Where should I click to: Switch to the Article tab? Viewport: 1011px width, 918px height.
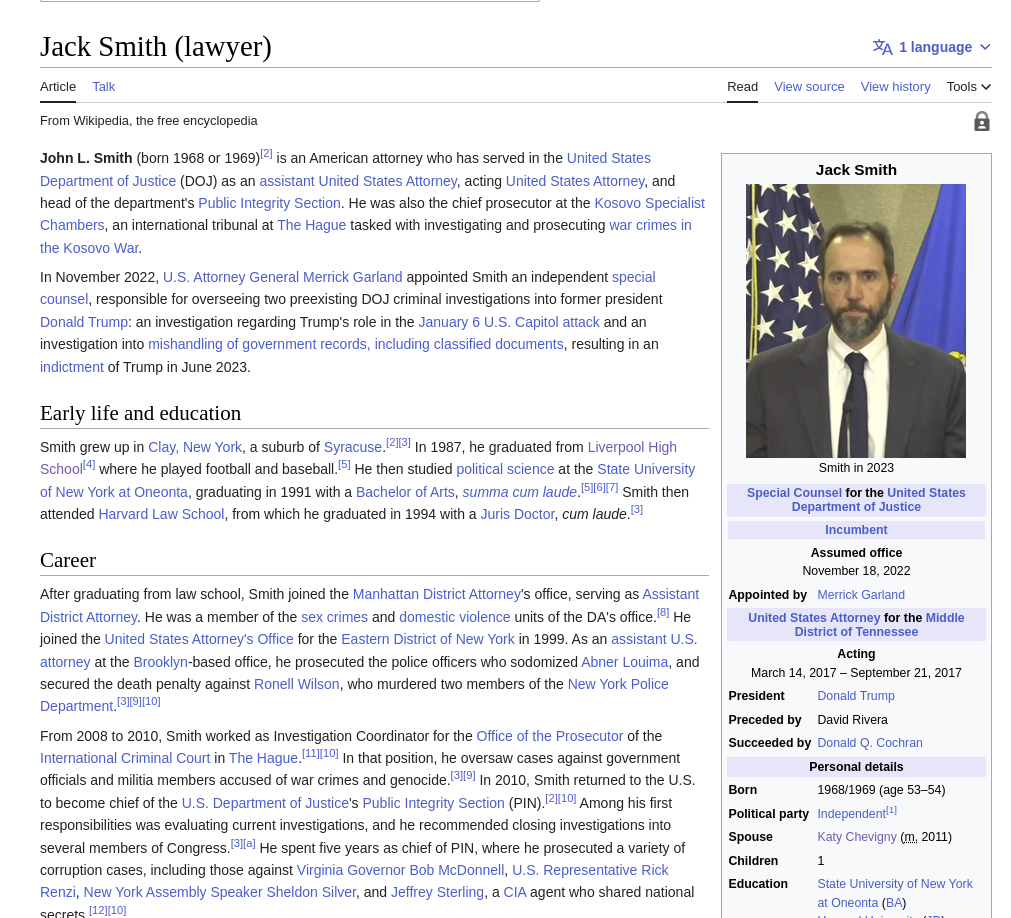pos(58,86)
